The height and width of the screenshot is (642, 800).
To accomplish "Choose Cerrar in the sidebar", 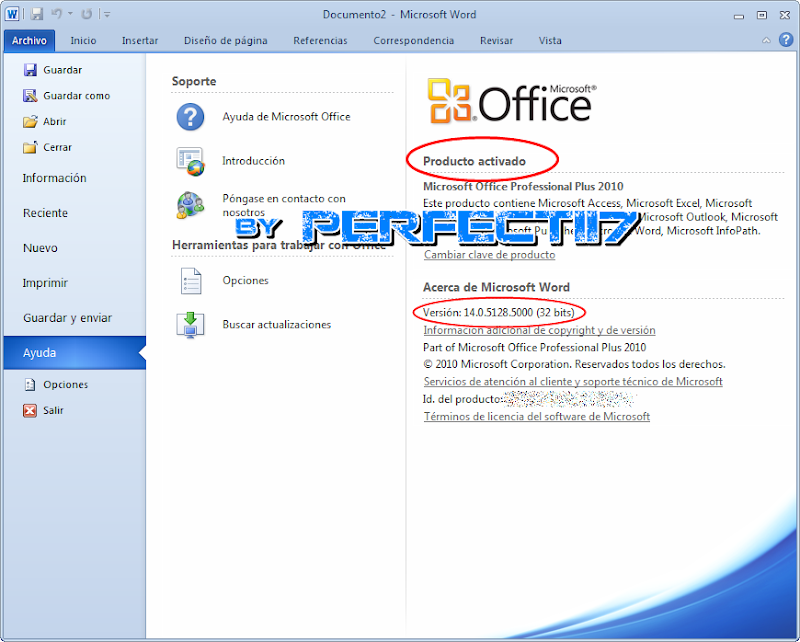I will 57,147.
